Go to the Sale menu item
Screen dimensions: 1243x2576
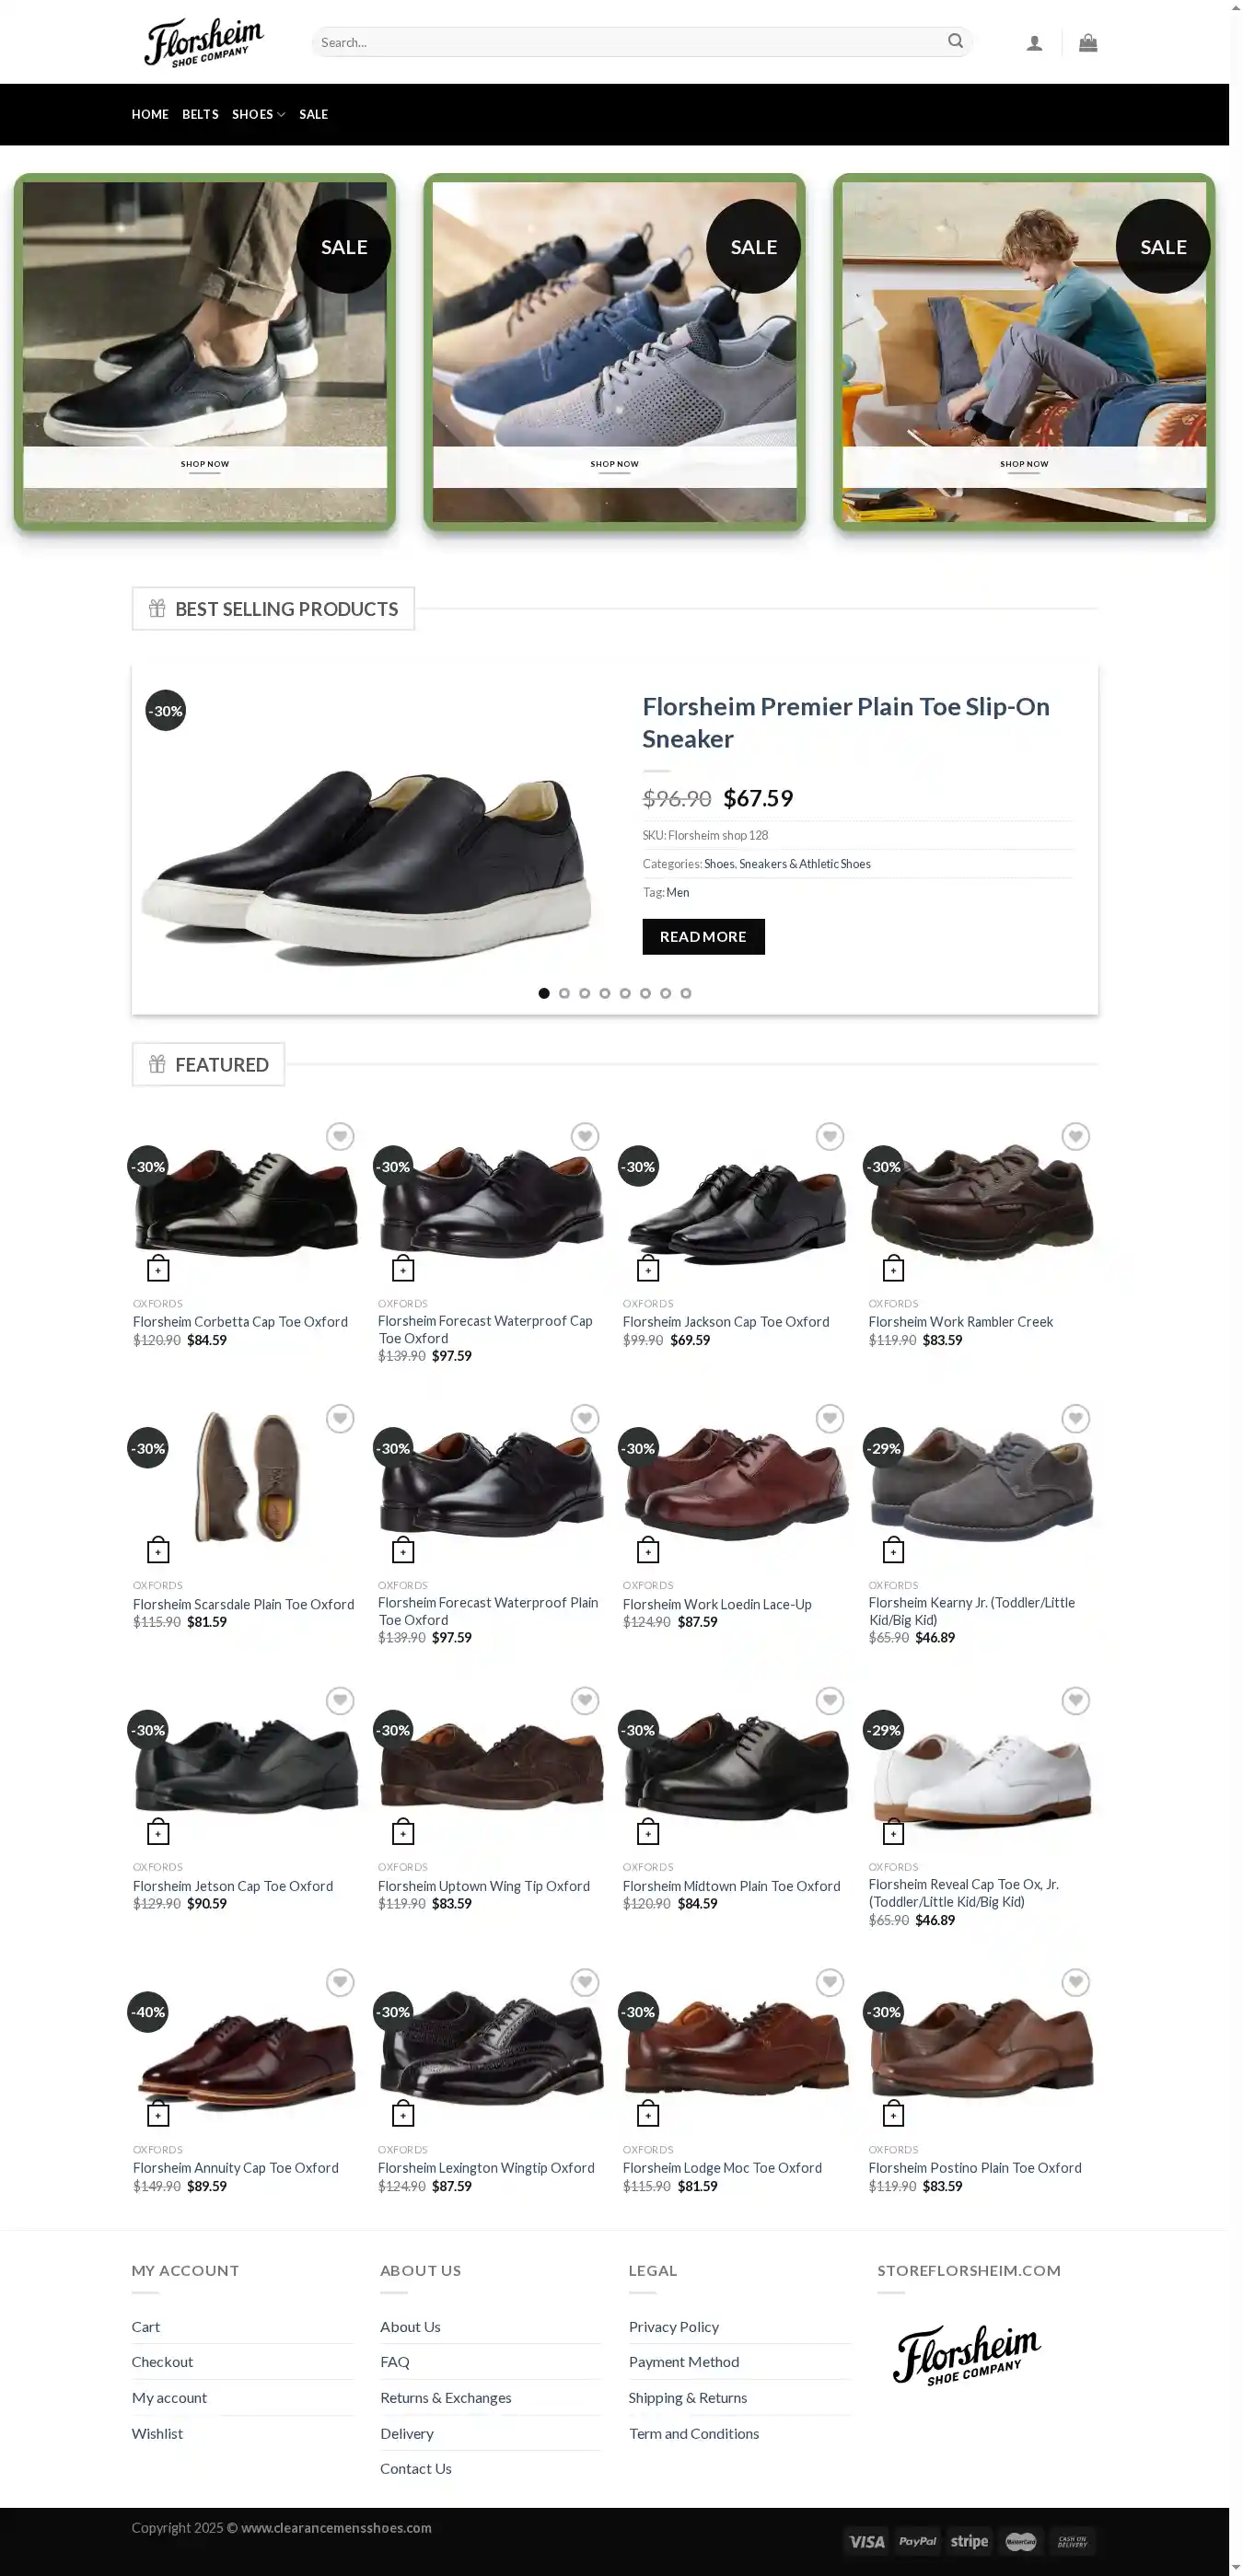(313, 115)
